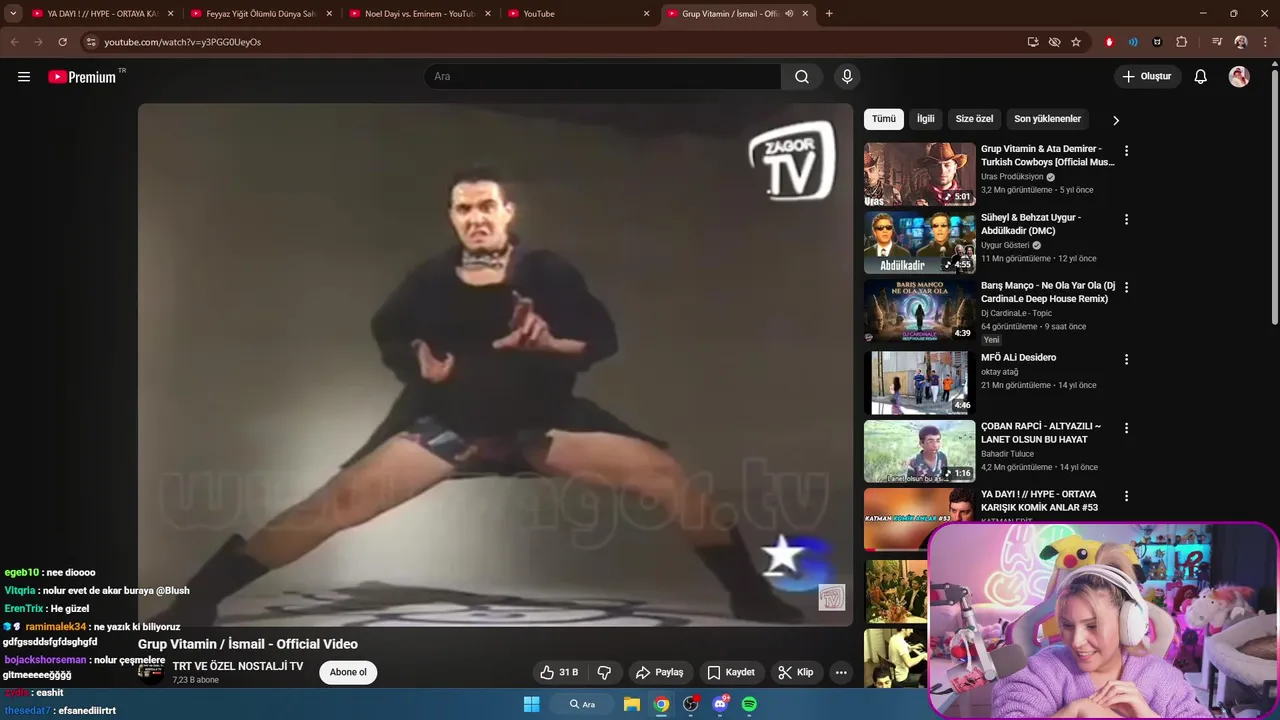Open the YouTube account avatar menu

pyautogui.click(x=1239, y=77)
